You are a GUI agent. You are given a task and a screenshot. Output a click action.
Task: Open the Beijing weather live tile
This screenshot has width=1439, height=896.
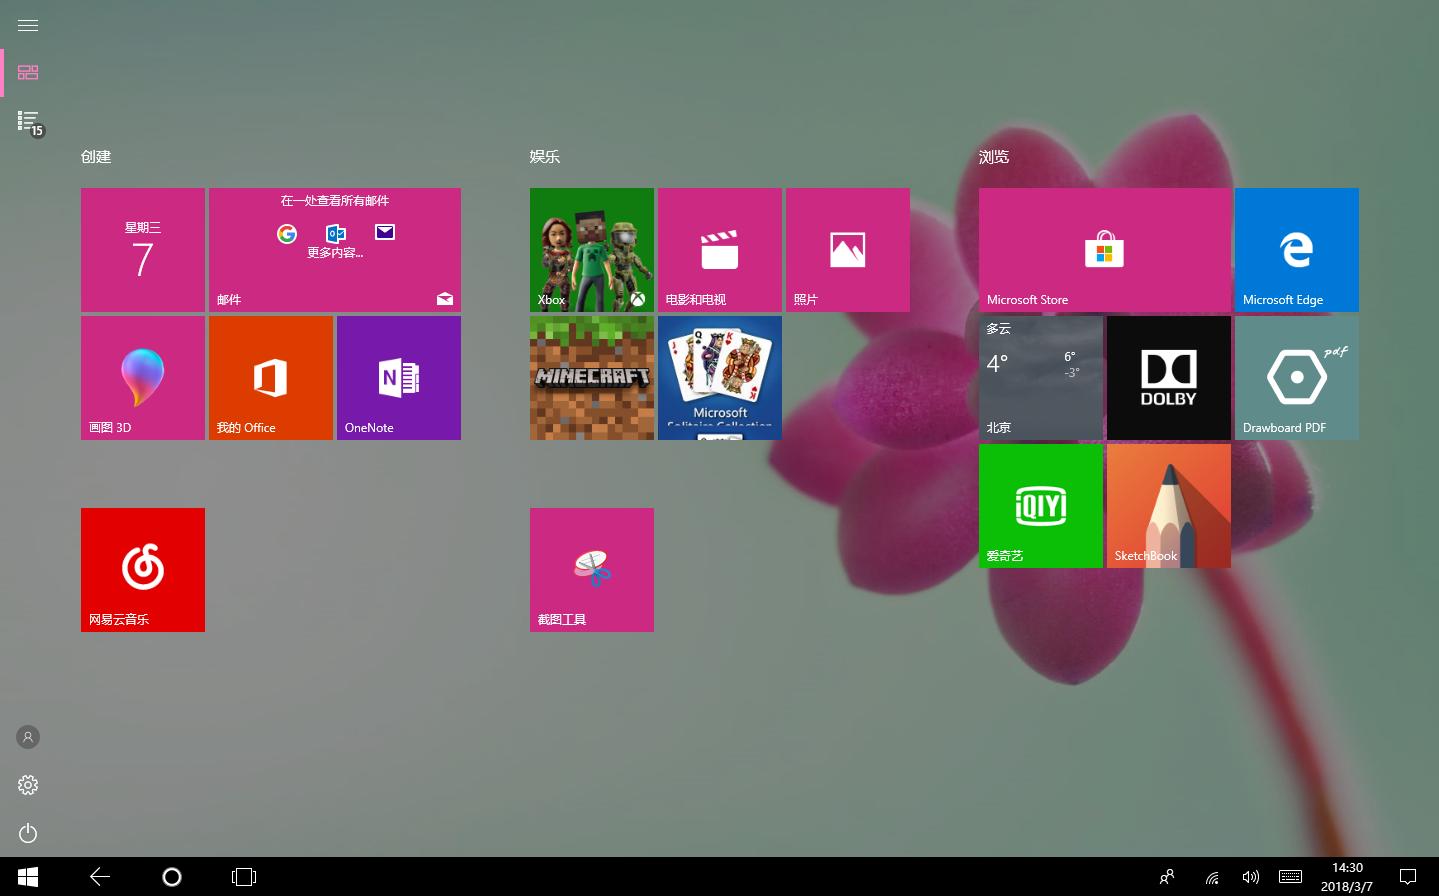(x=1040, y=377)
